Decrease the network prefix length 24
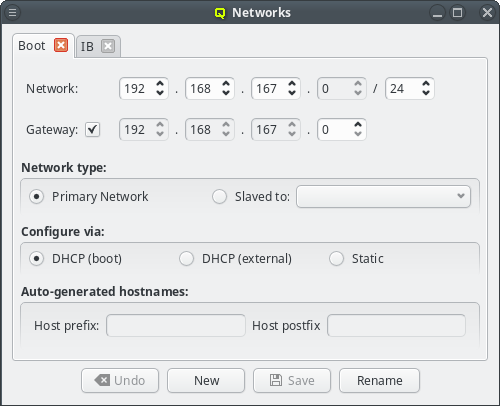Image resolution: width=500 pixels, height=406 pixels. point(426,93)
